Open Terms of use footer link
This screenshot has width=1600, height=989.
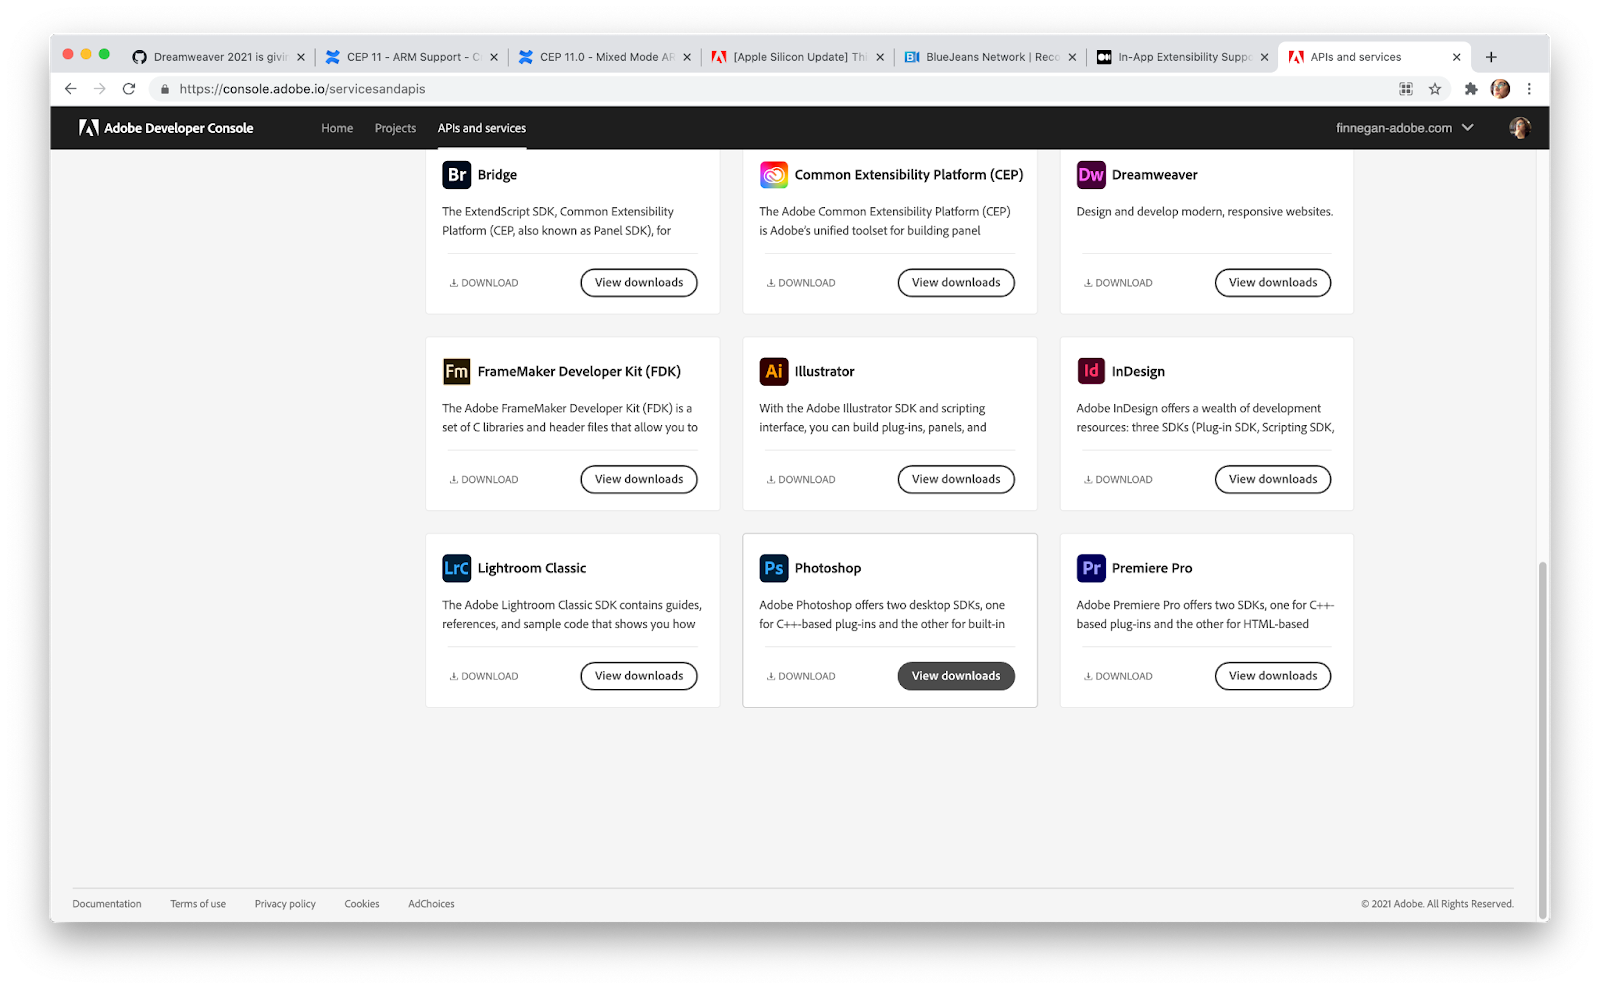tap(198, 904)
